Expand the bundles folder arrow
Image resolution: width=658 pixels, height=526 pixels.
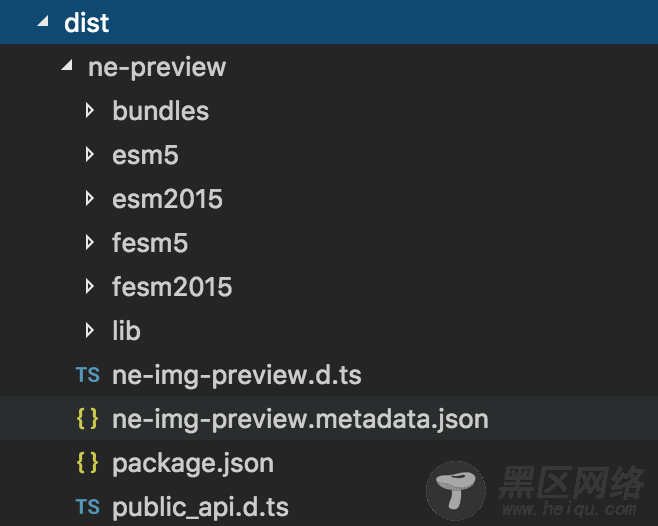coord(89,110)
